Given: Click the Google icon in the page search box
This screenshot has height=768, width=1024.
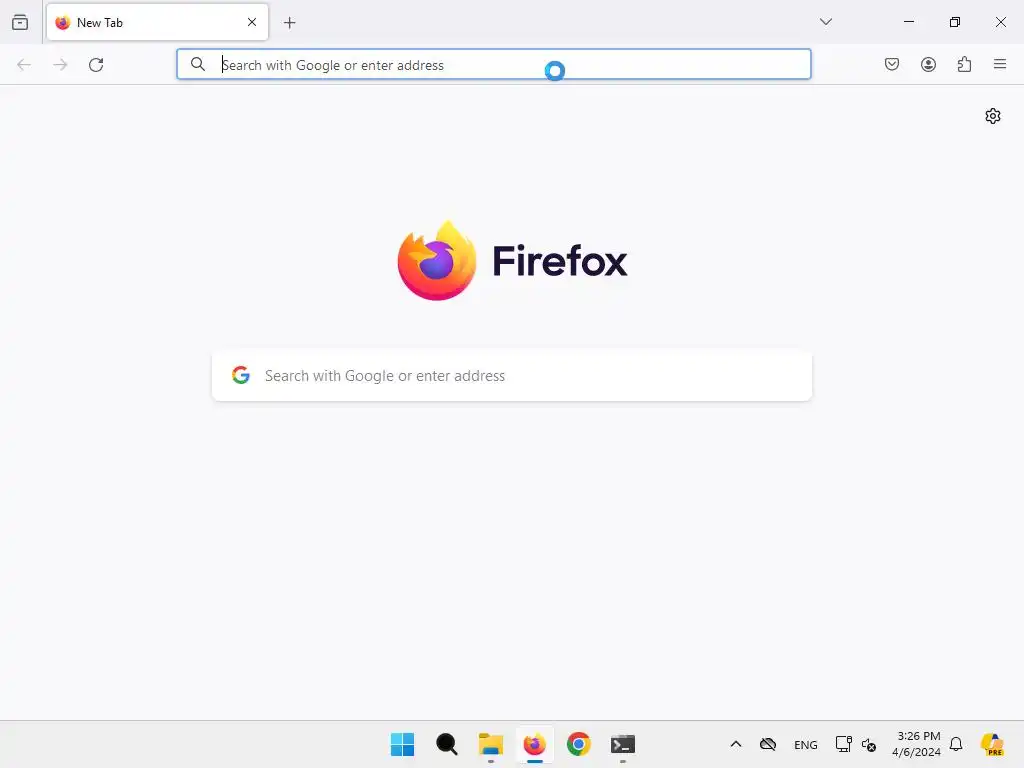Looking at the screenshot, I should 241,375.
